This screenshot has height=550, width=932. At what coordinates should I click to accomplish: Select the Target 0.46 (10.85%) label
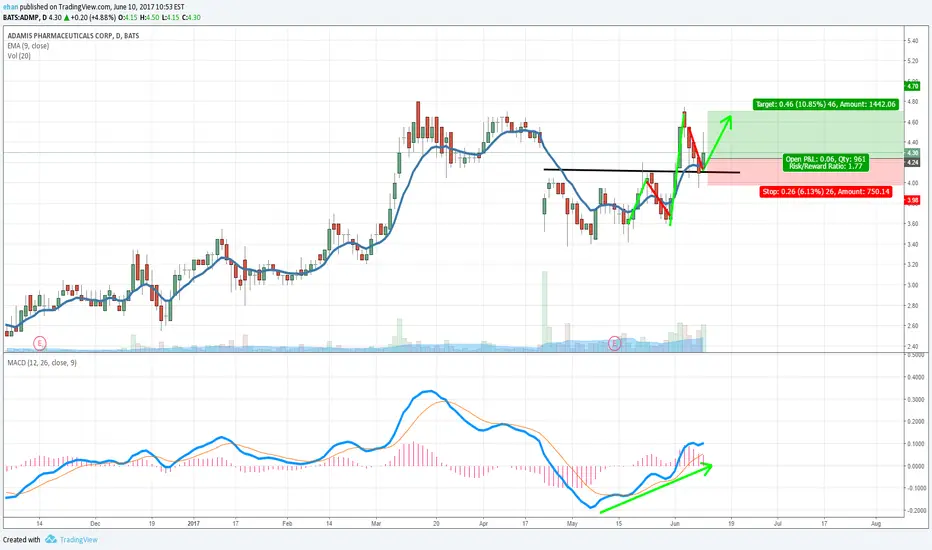tap(825, 104)
